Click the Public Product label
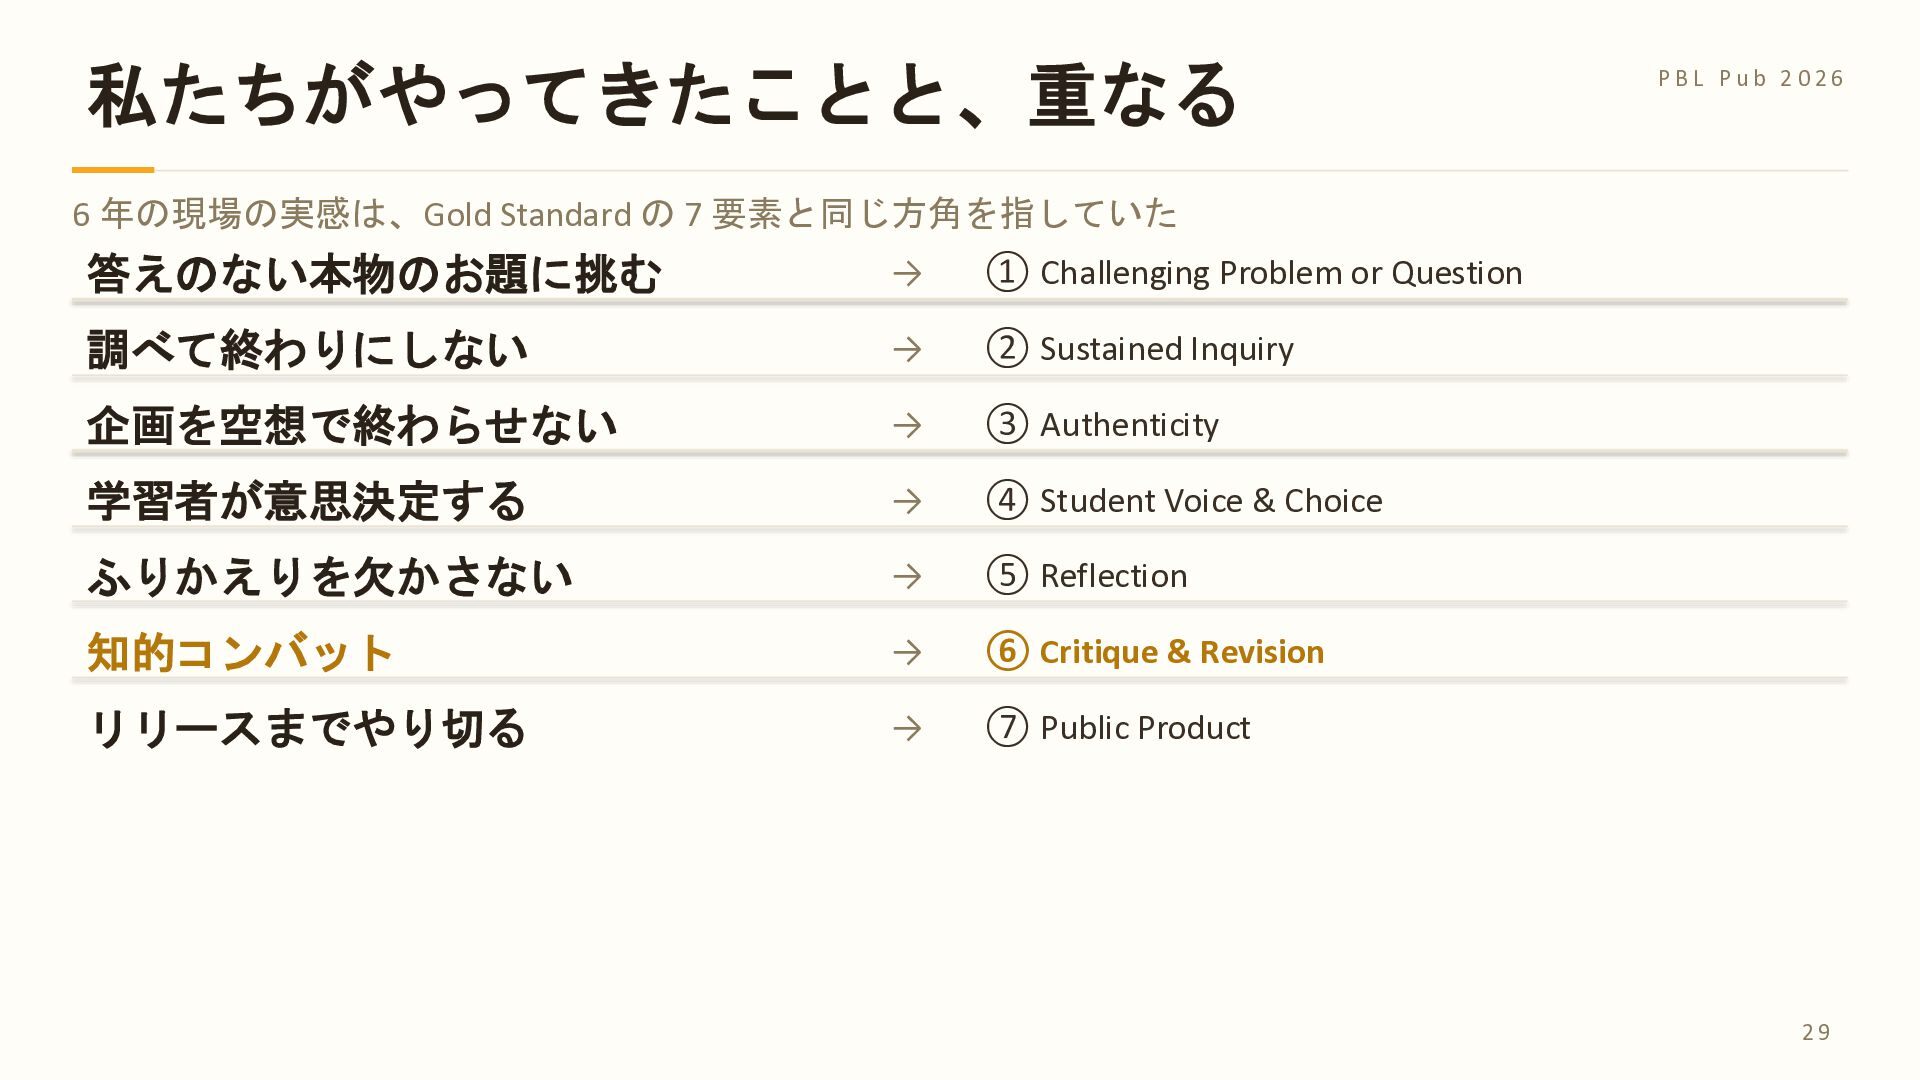 pyautogui.click(x=1145, y=728)
